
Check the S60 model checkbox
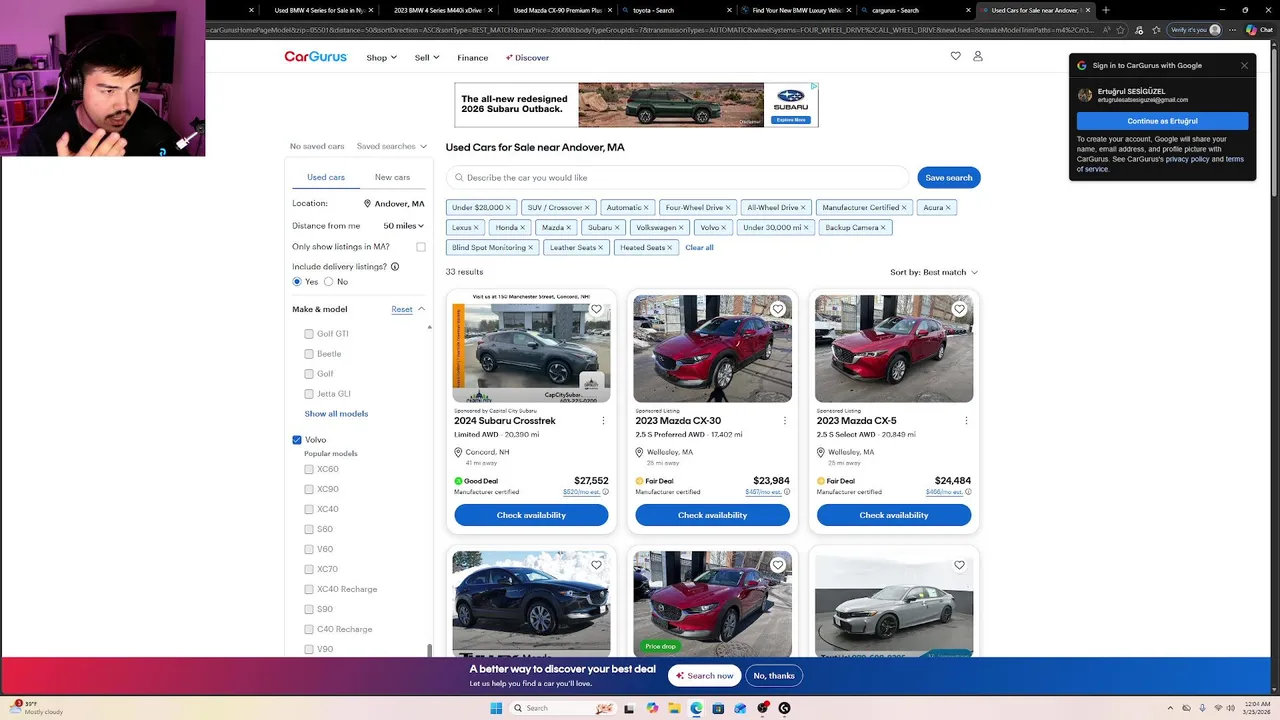(309, 529)
